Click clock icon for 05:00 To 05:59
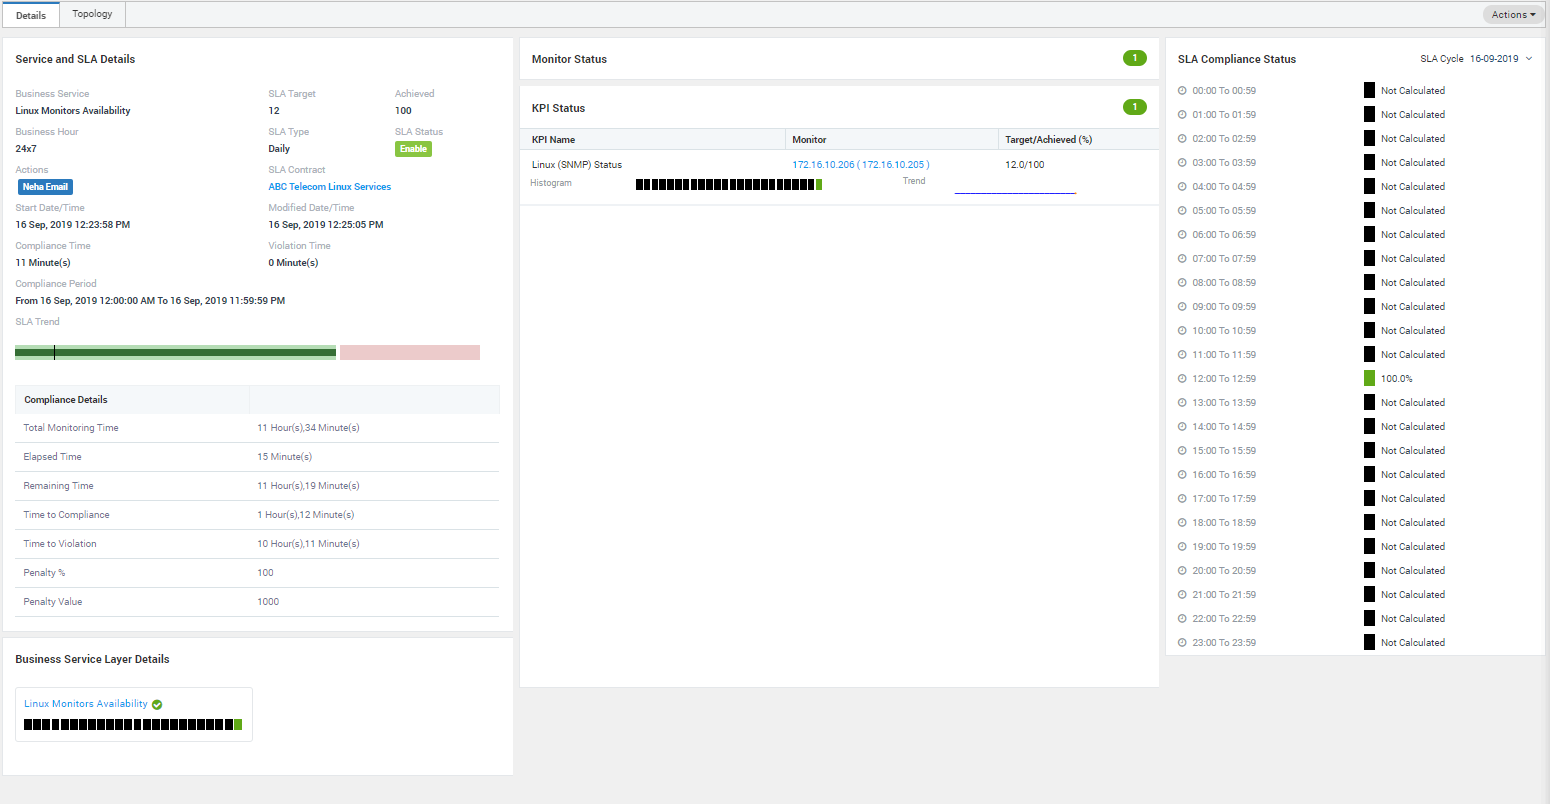Viewport: 1550px width, 804px height. (x=1182, y=211)
